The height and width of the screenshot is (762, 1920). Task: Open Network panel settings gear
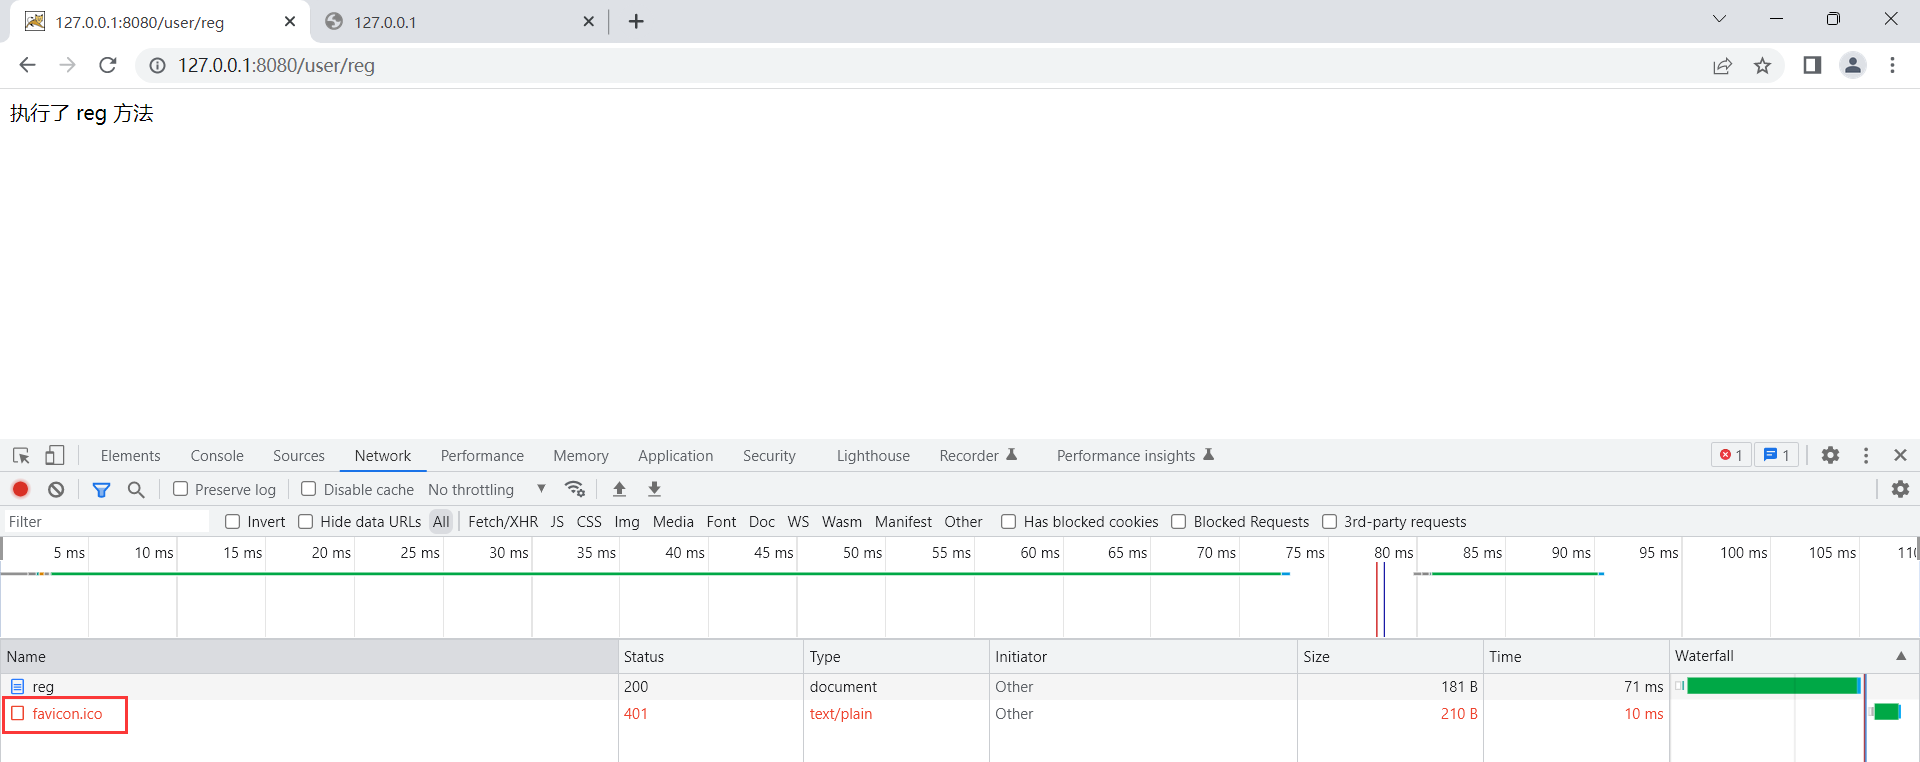(x=1900, y=489)
